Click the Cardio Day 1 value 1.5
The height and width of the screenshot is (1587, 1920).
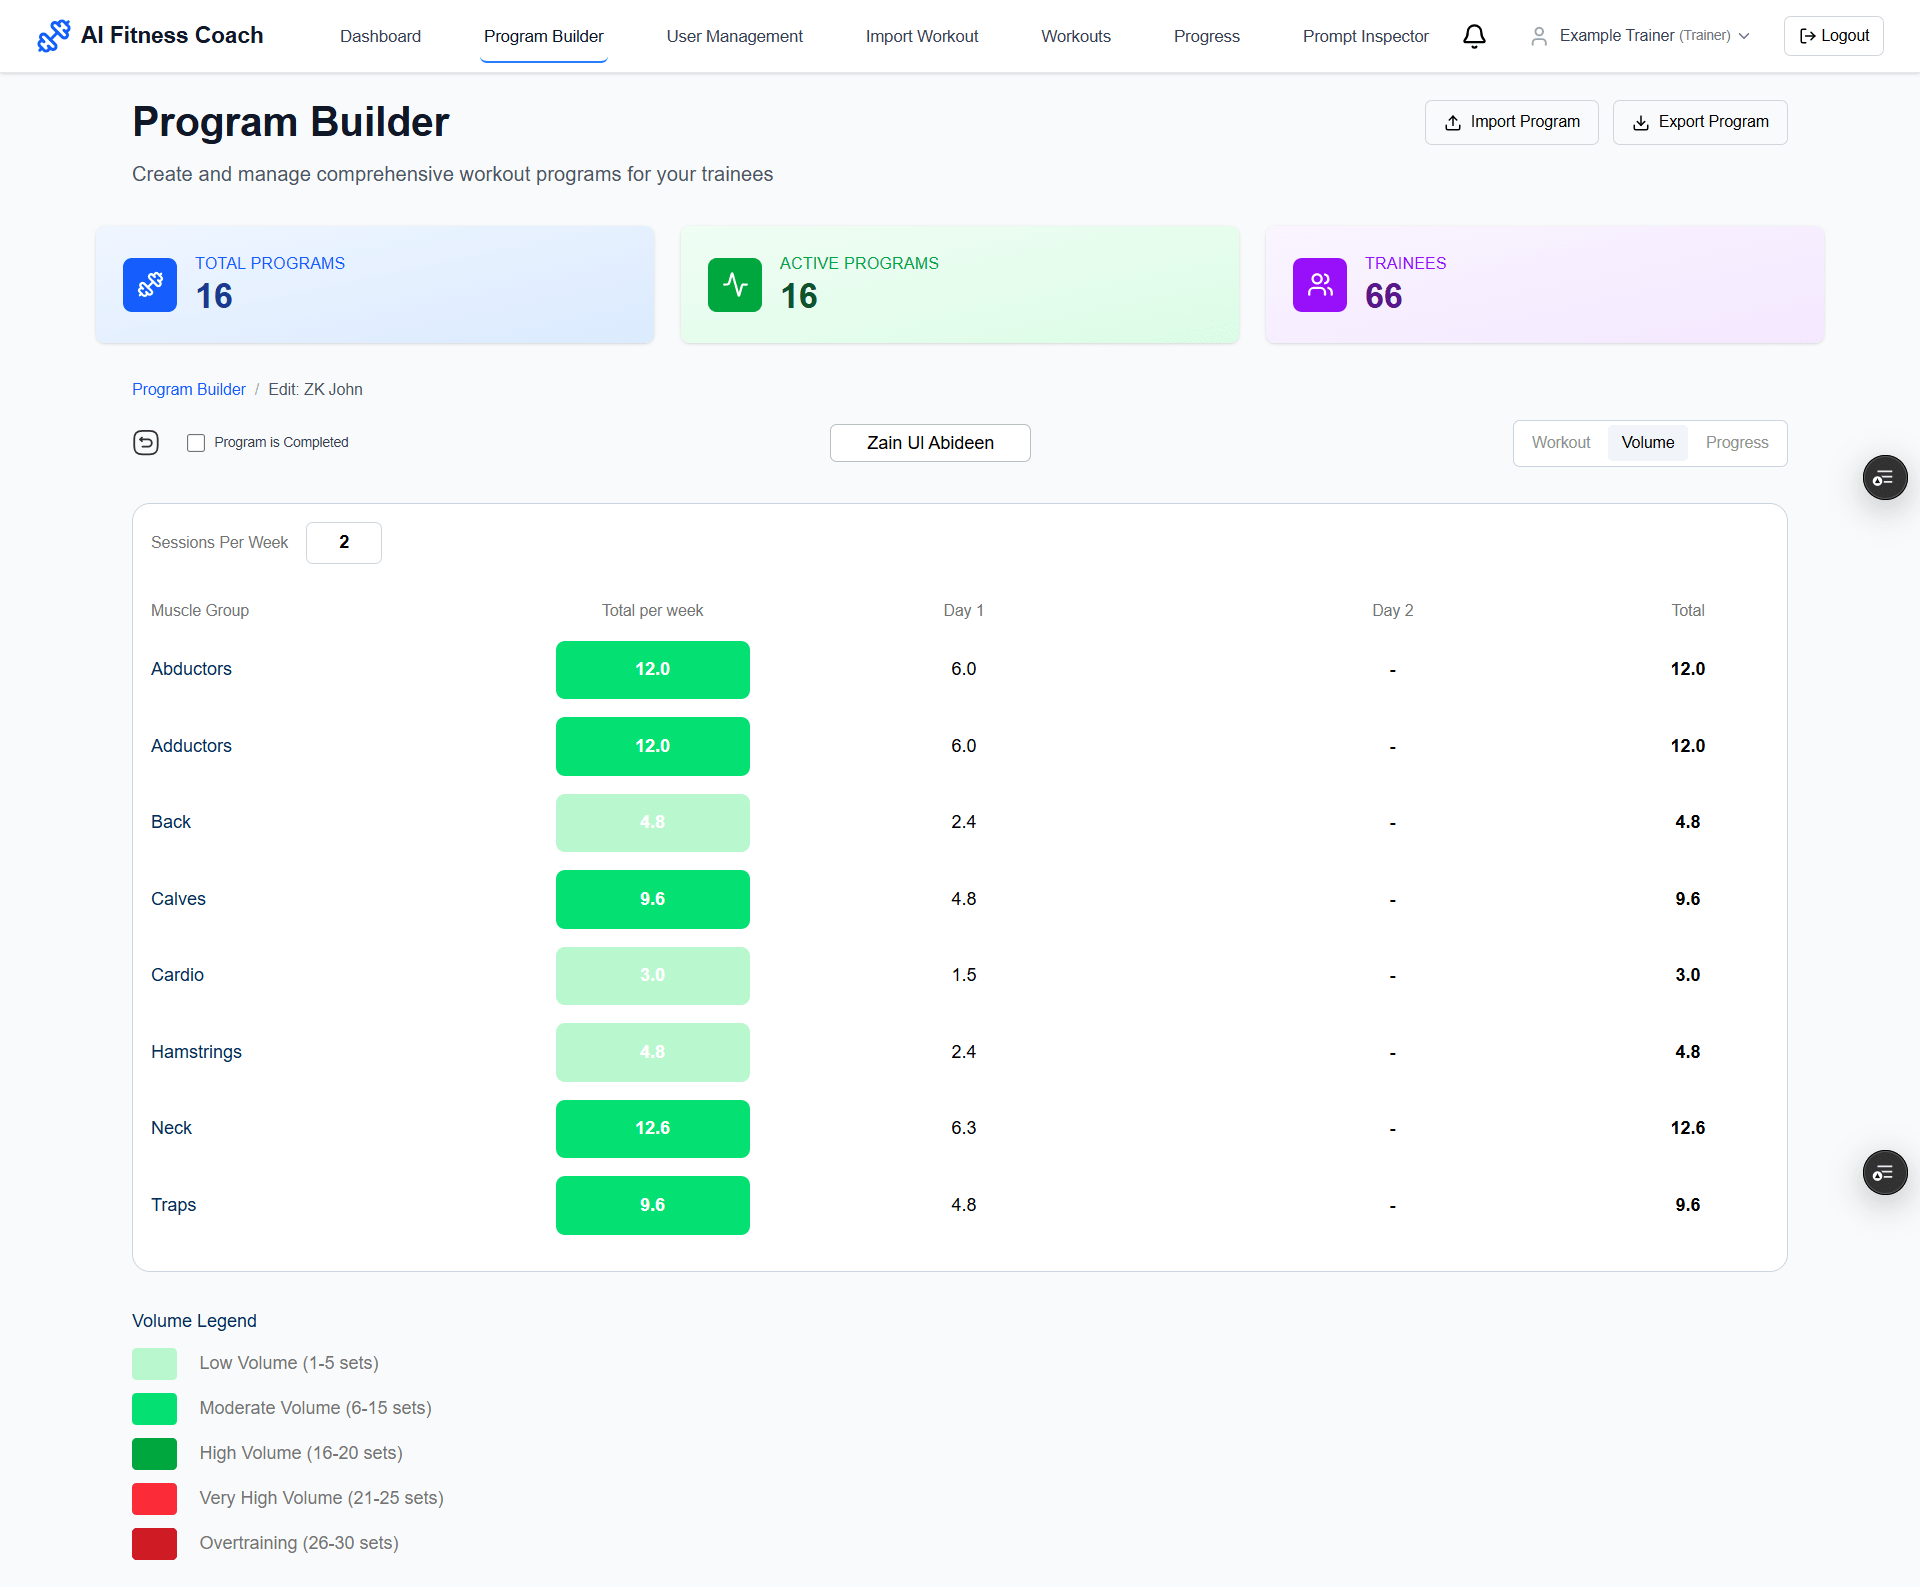[x=963, y=975]
